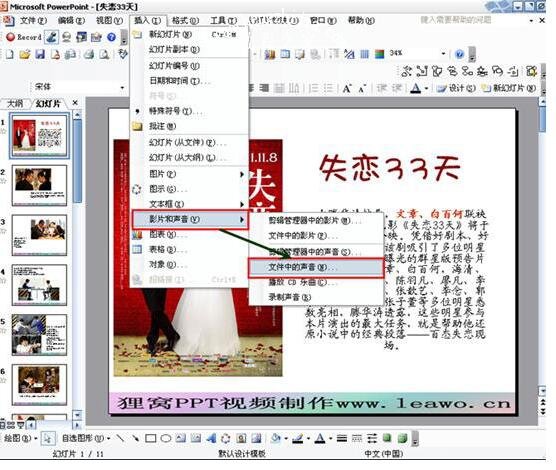
Task: Click the 设计 design button
Action: [x=457, y=88]
